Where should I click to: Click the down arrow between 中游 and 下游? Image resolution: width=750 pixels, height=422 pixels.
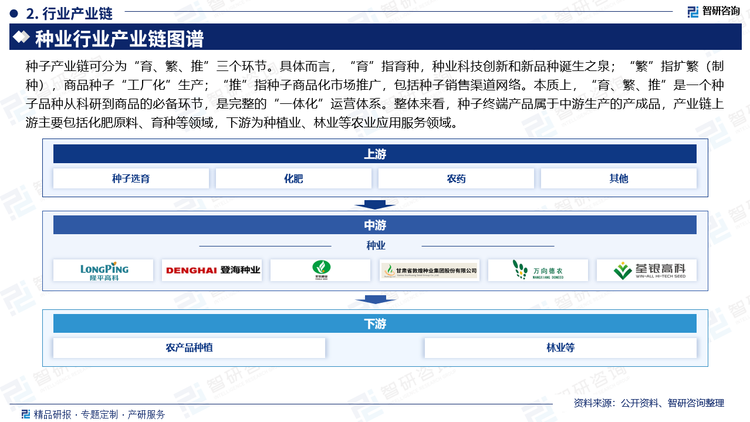pyautogui.click(x=375, y=300)
